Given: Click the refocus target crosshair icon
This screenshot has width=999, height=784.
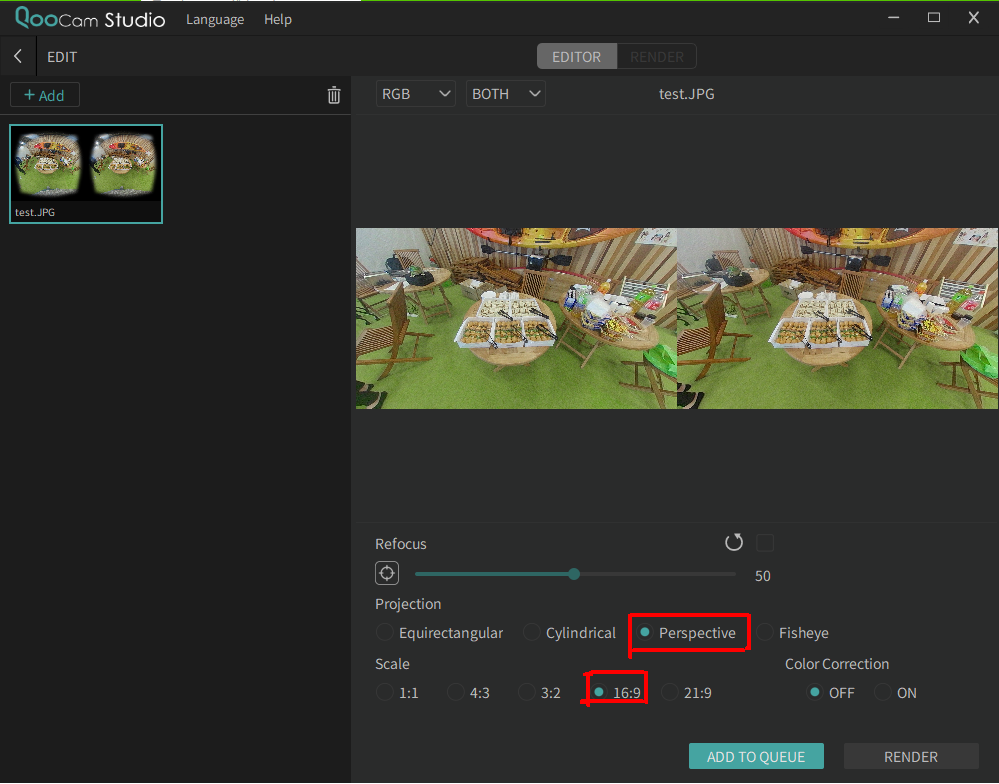Looking at the screenshot, I should coord(387,573).
